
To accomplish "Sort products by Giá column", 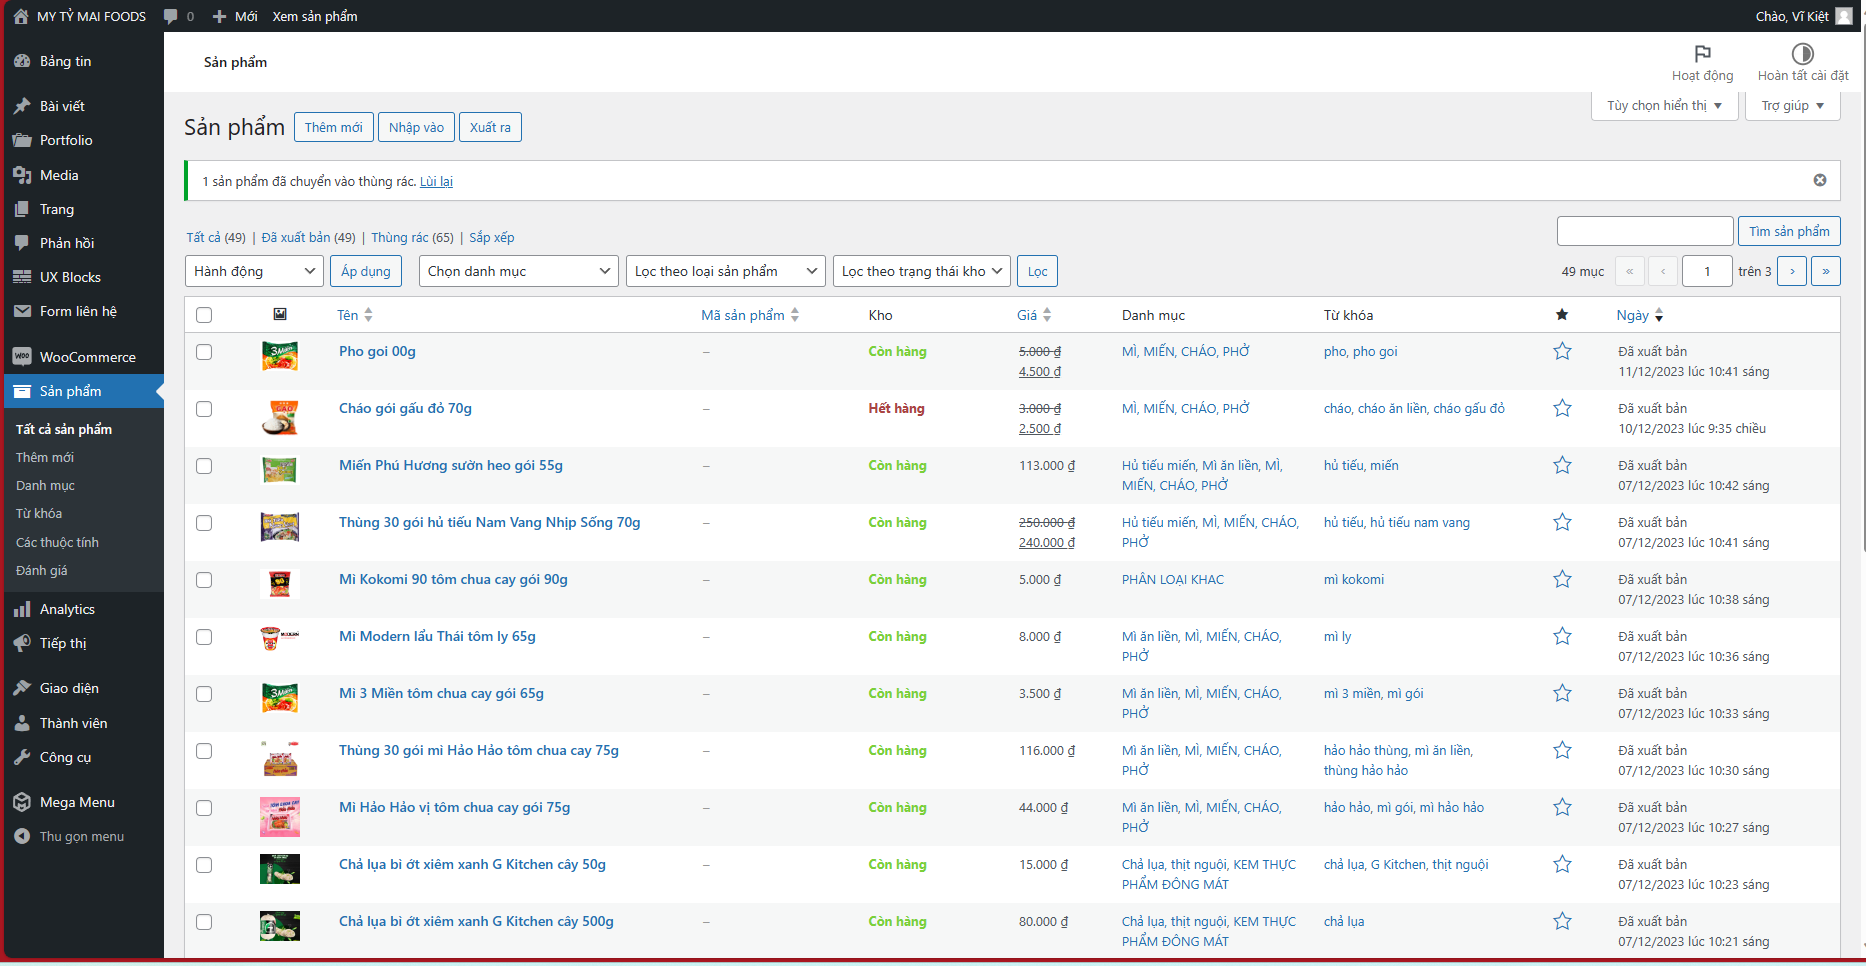I will [1034, 315].
